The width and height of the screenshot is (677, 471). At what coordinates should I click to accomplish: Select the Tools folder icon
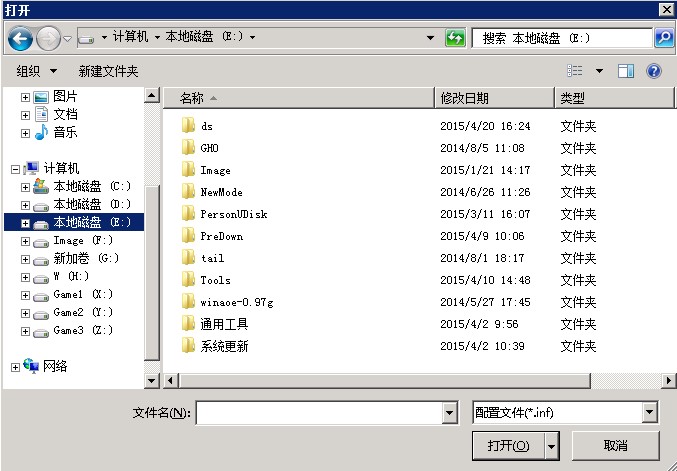(x=187, y=280)
